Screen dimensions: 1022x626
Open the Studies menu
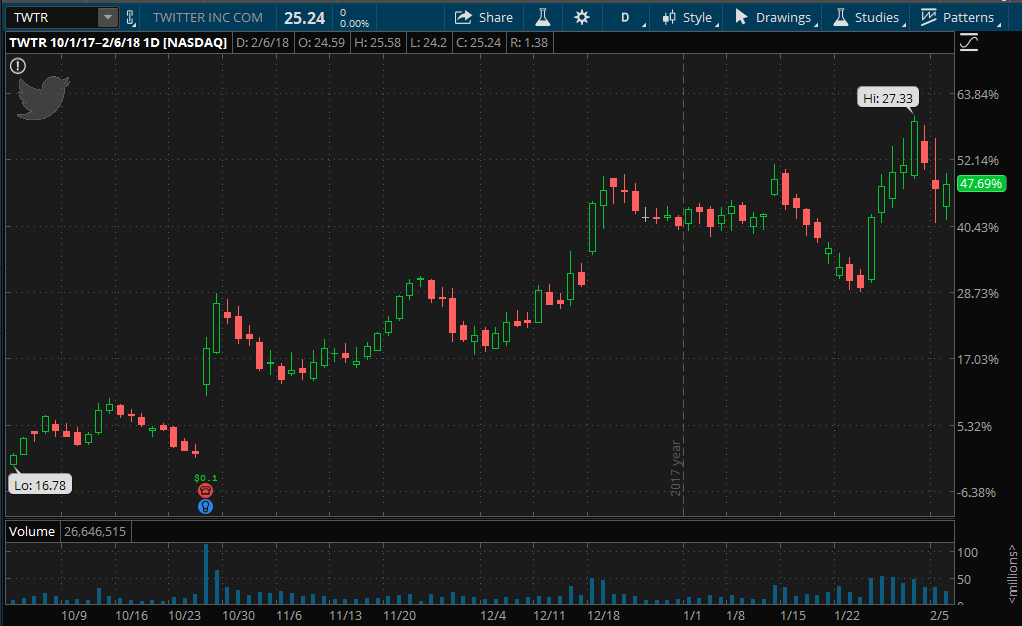point(868,18)
